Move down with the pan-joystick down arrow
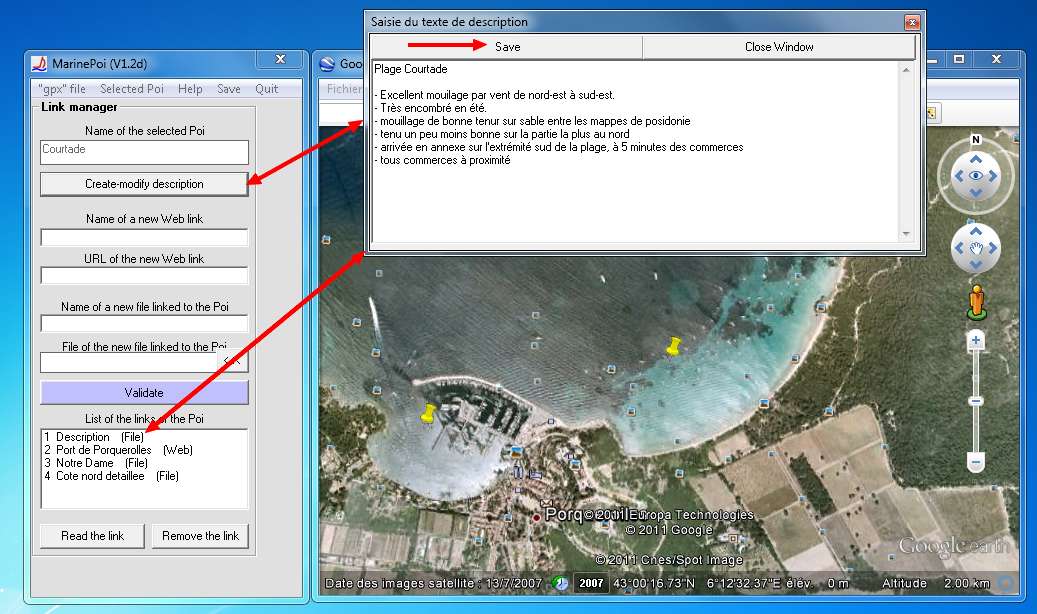1037x614 pixels. click(x=975, y=265)
